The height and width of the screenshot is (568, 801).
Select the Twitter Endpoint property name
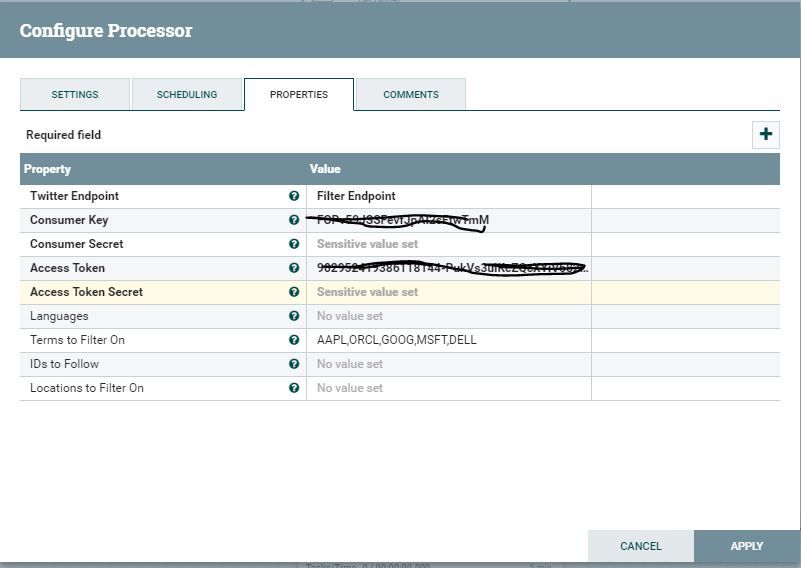74,196
